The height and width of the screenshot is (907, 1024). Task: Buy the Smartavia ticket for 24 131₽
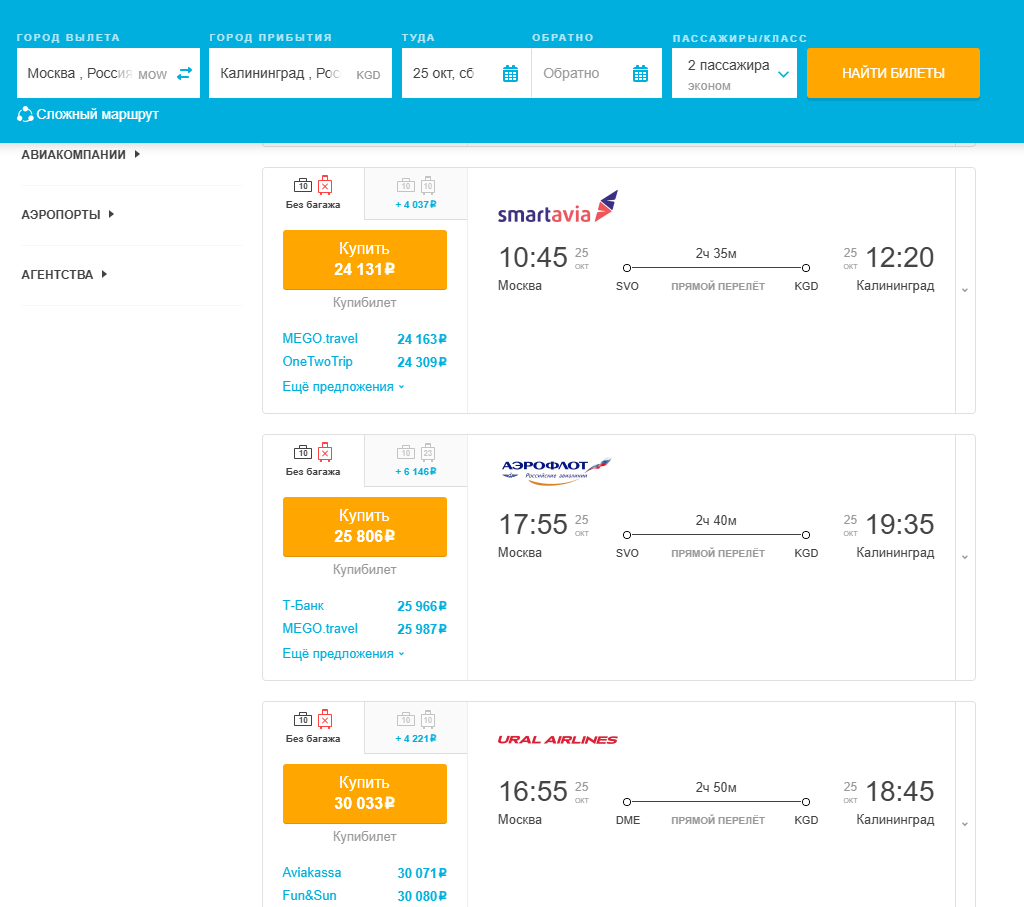pos(365,259)
